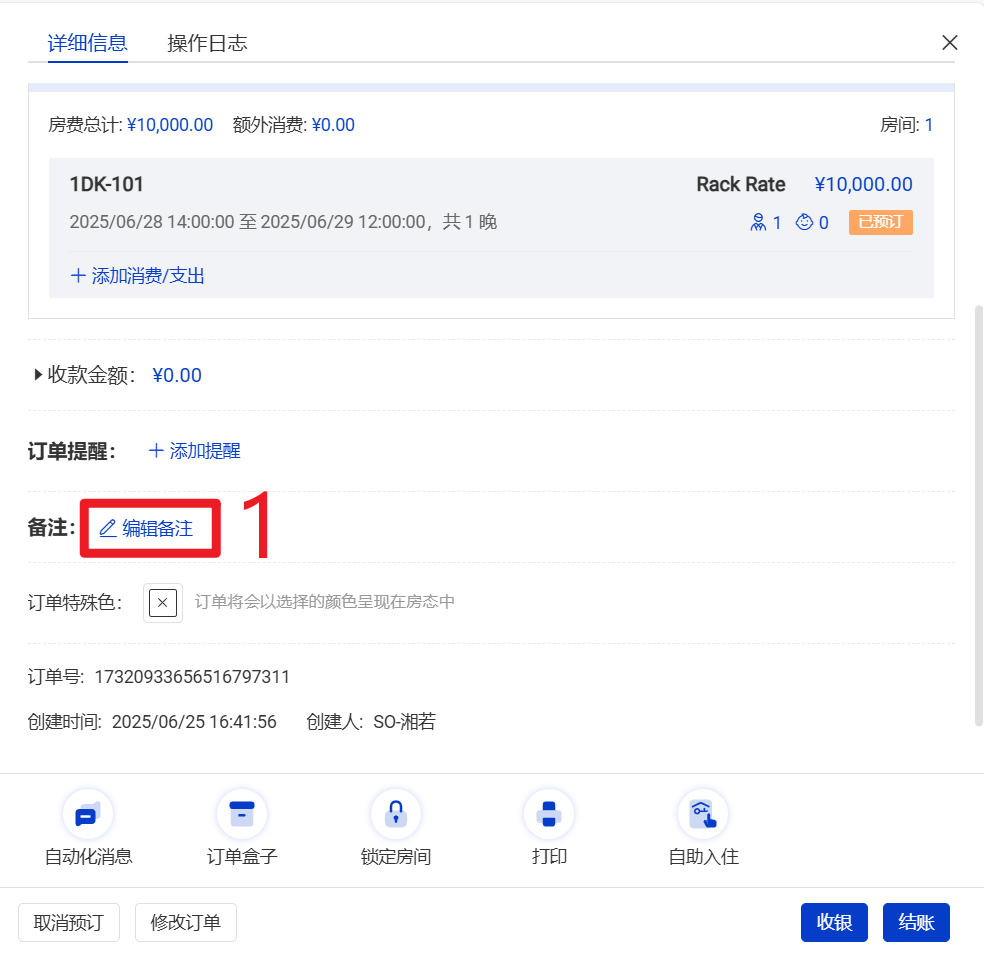Open the 订单特殊色 color picker box
984x953 pixels.
click(x=163, y=603)
